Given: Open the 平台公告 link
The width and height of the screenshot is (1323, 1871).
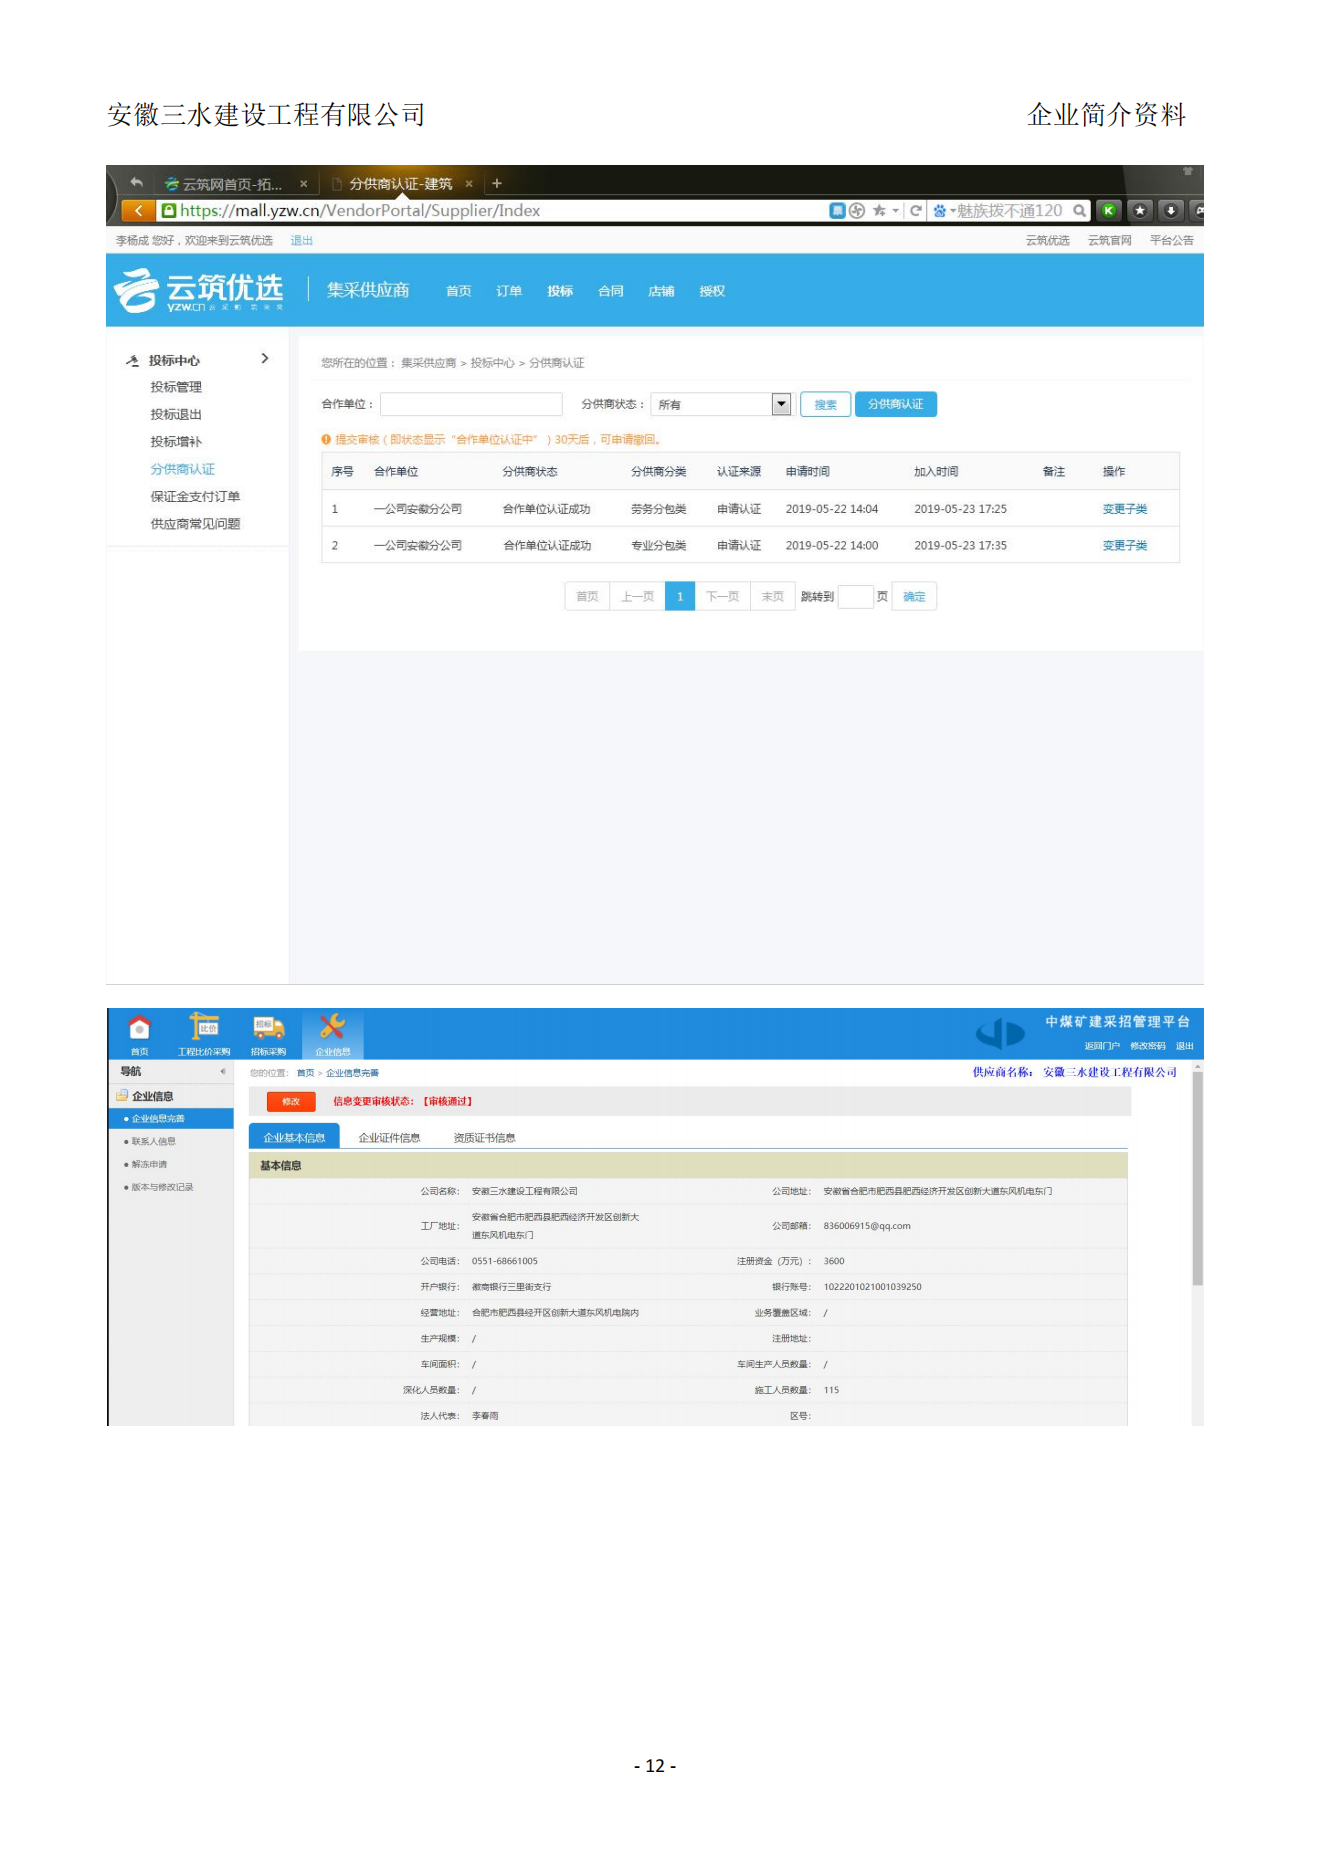Looking at the screenshot, I should point(1172,241).
